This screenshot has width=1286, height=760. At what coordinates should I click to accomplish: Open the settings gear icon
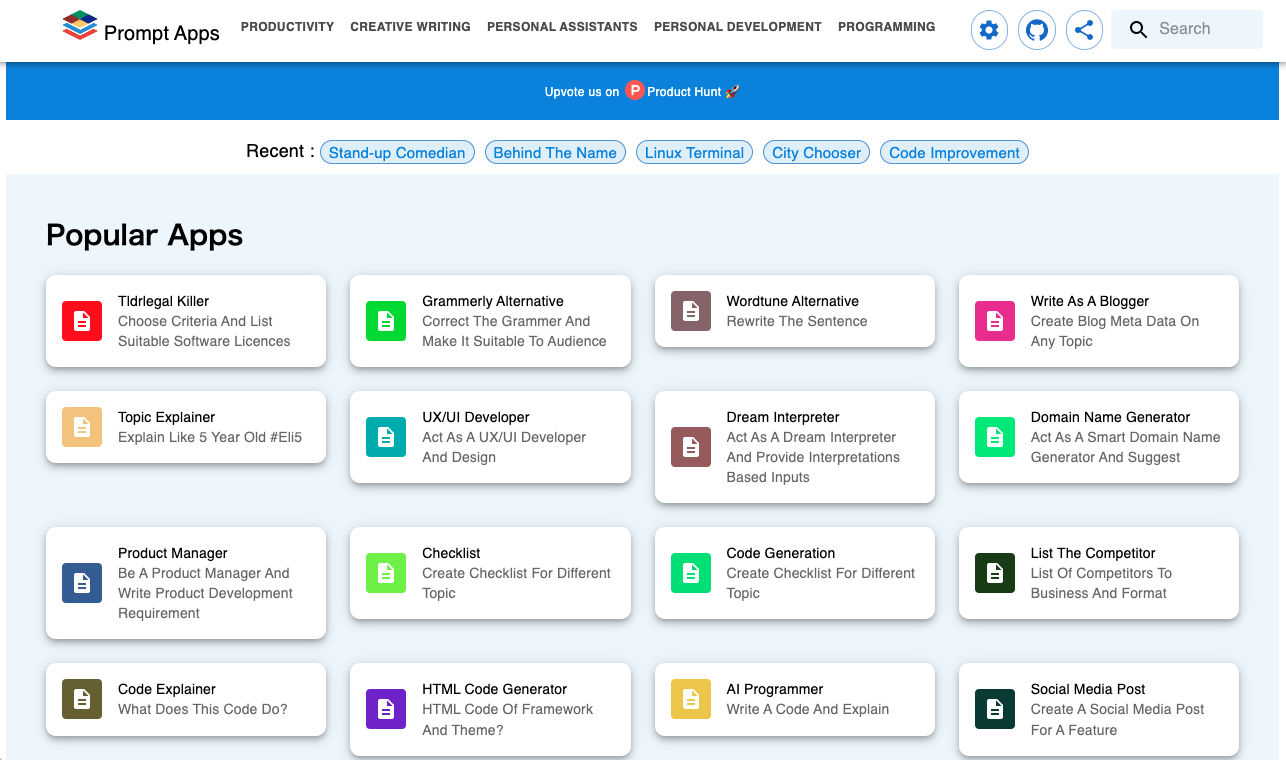(989, 31)
